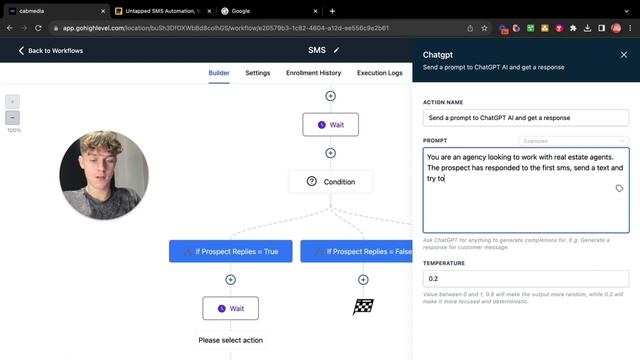This screenshot has width=640, height=360.
Task: Open the Settings tab
Action: [258, 73]
